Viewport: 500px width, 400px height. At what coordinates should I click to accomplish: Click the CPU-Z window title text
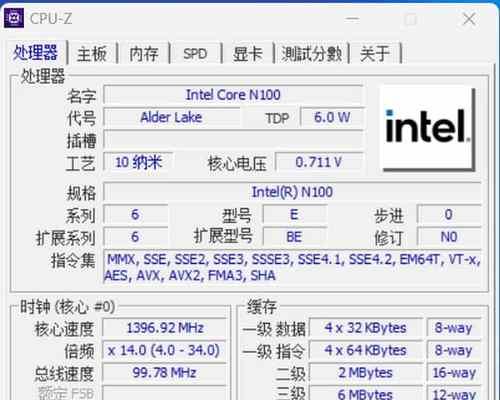pos(51,19)
